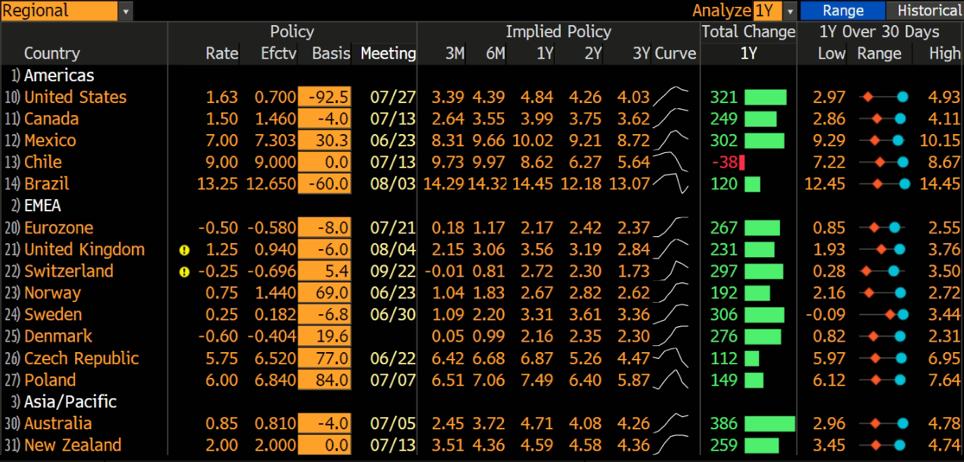Click Australia green change bar
The width and height of the screenshot is (964, 462).
click(x=770, y=423)
